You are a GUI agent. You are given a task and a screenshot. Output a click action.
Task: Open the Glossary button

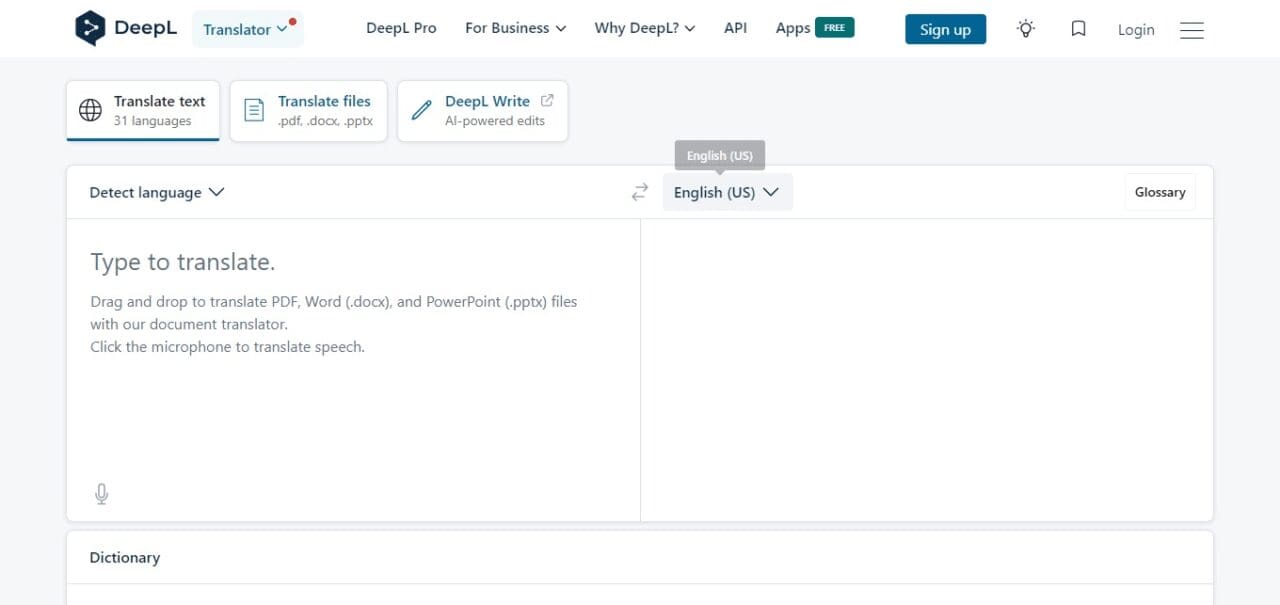coord(1160,192)
